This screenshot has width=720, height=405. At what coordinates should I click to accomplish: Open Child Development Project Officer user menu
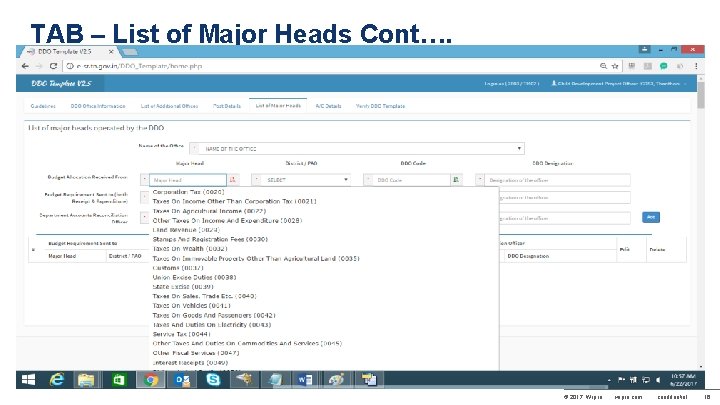click(x=618, y=84)
